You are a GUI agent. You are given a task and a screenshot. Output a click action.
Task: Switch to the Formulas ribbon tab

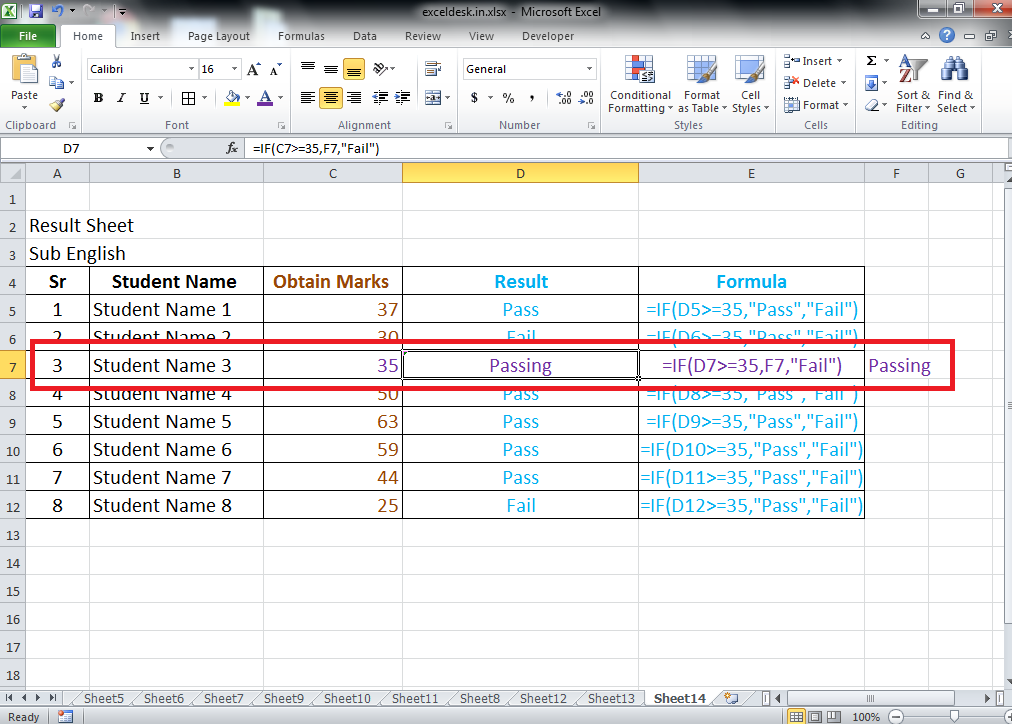[x=301, y=36]
